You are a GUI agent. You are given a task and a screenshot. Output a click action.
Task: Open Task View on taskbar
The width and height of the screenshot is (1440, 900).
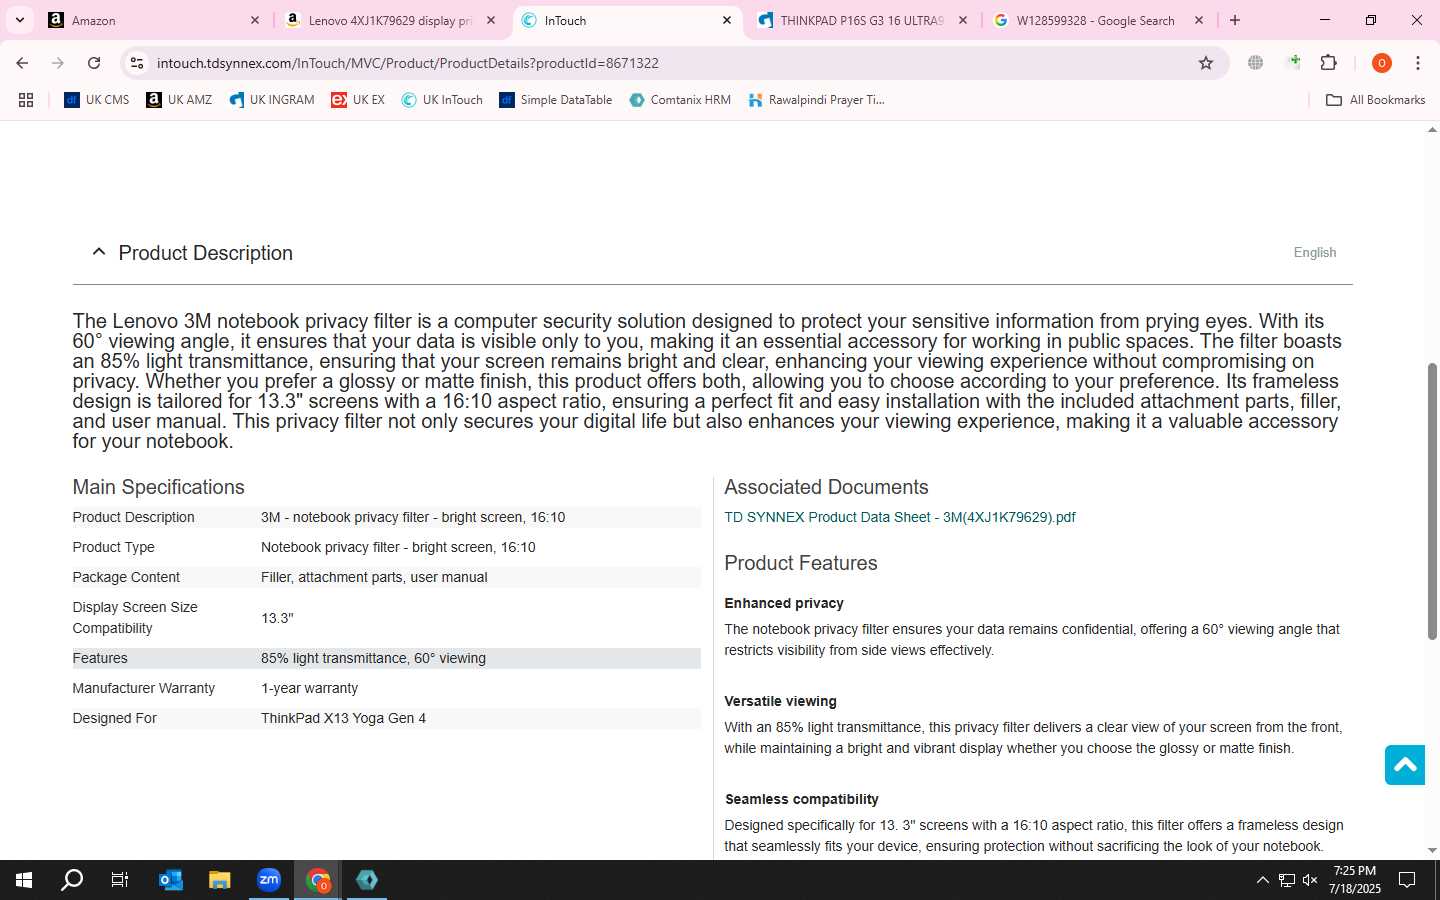point(120,880)
